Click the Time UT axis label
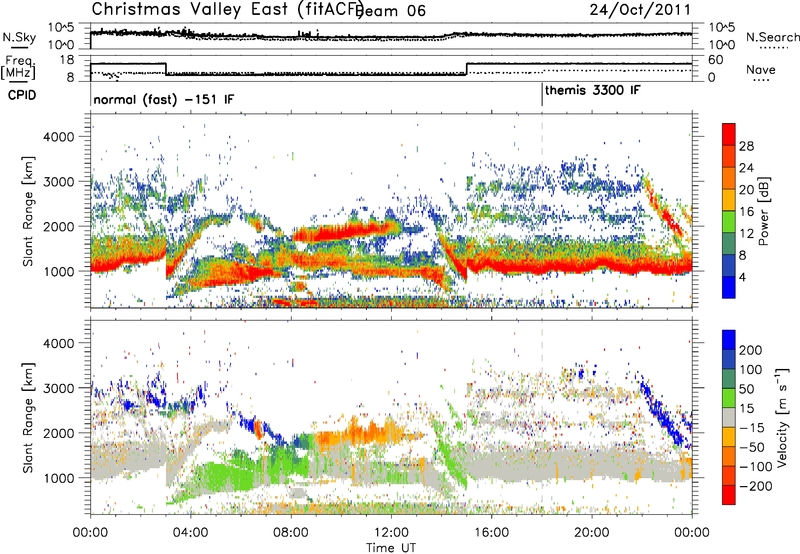Image resolution: width=800 pixels, height=554 pixels. (391, 547)
